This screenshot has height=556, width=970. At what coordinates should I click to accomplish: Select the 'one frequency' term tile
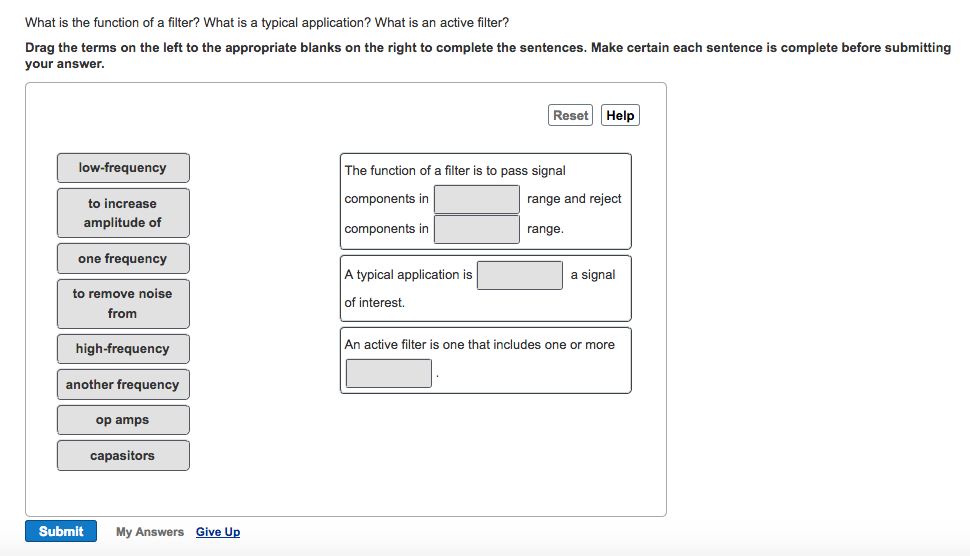point(123,259)
